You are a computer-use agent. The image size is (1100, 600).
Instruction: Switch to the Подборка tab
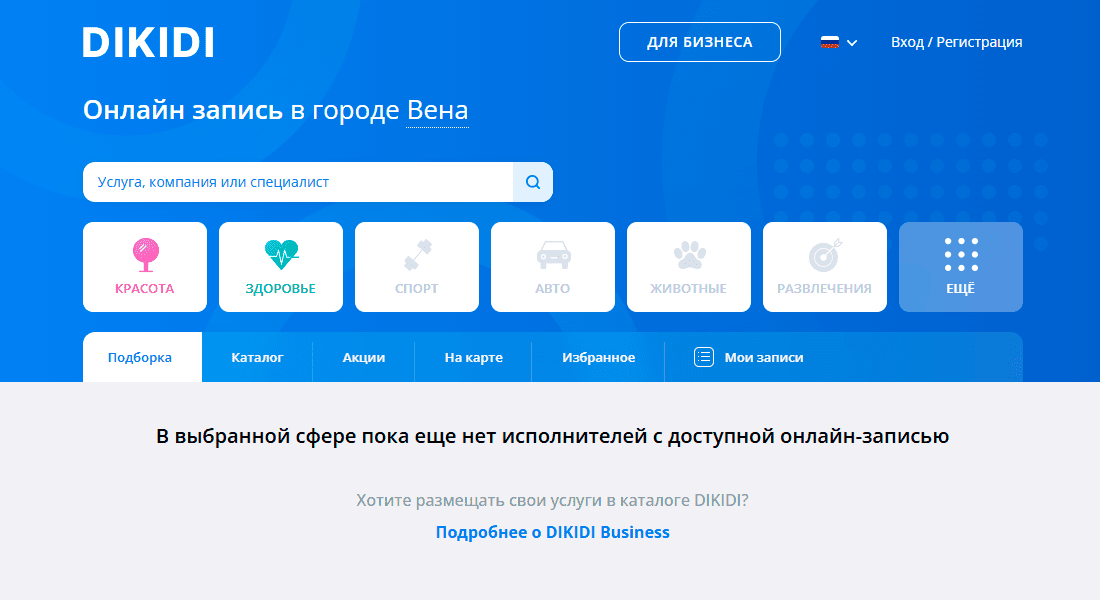(142, 357)
